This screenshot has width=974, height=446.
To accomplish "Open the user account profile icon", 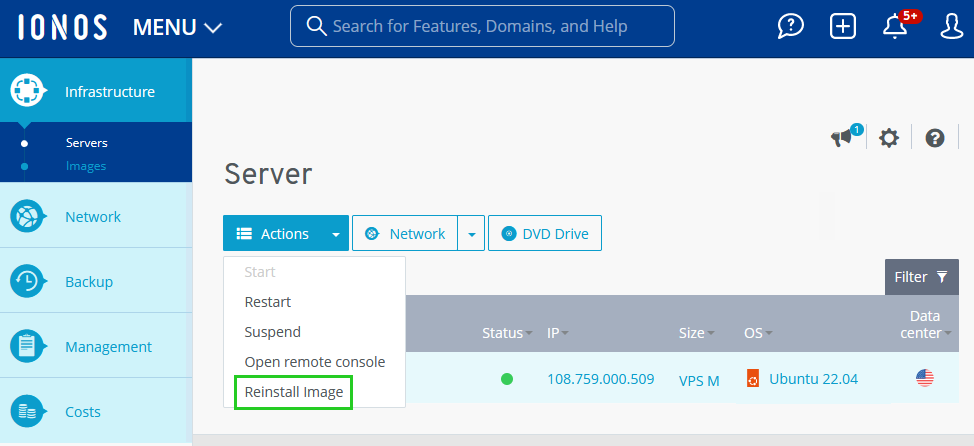I will tap(953, 27).
